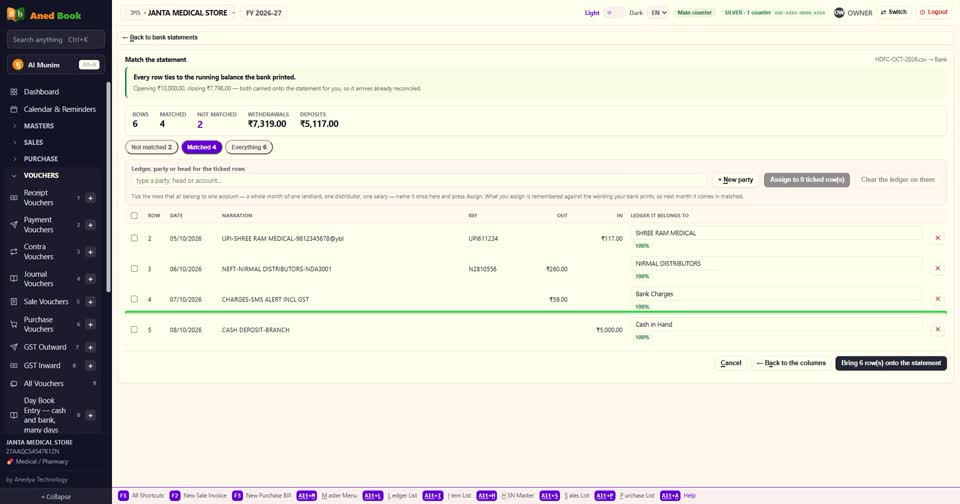Toggle the Light/Dark theme switch
Image resolution: width=960 pixels, height=504 pixels.
pyautogui.click(x=614, y=12)
